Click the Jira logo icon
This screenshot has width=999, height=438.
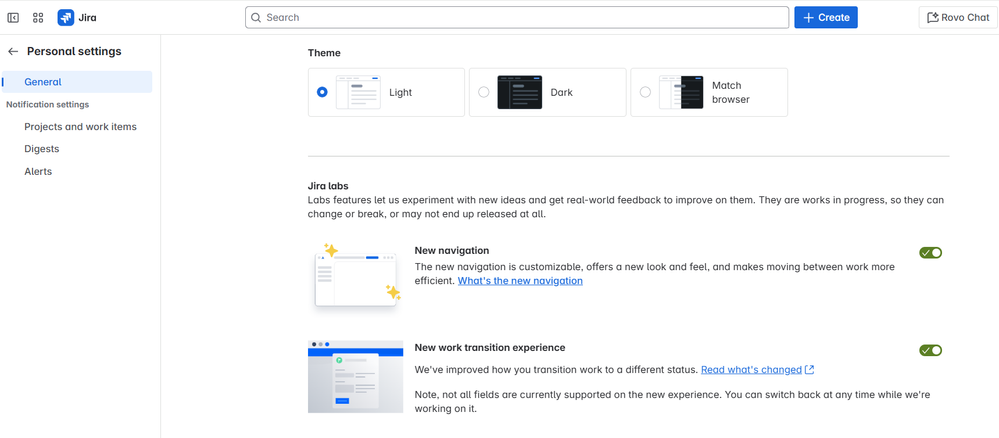pyautogui.click(x=66, y=18)
